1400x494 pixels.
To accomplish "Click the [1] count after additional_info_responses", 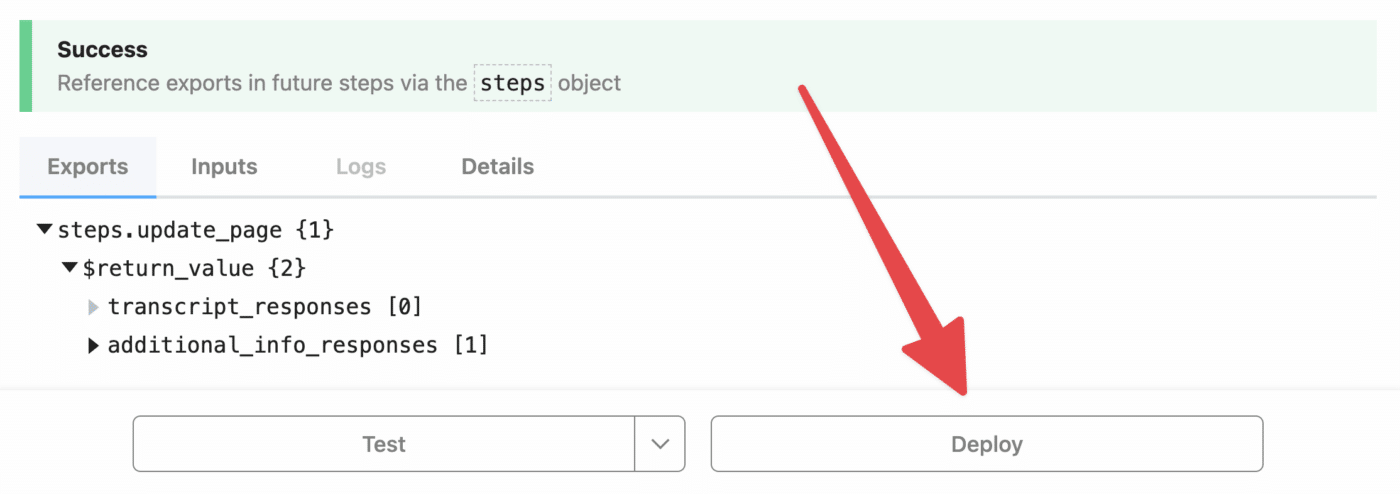I will pyautogui.click(x=470, y=346).
